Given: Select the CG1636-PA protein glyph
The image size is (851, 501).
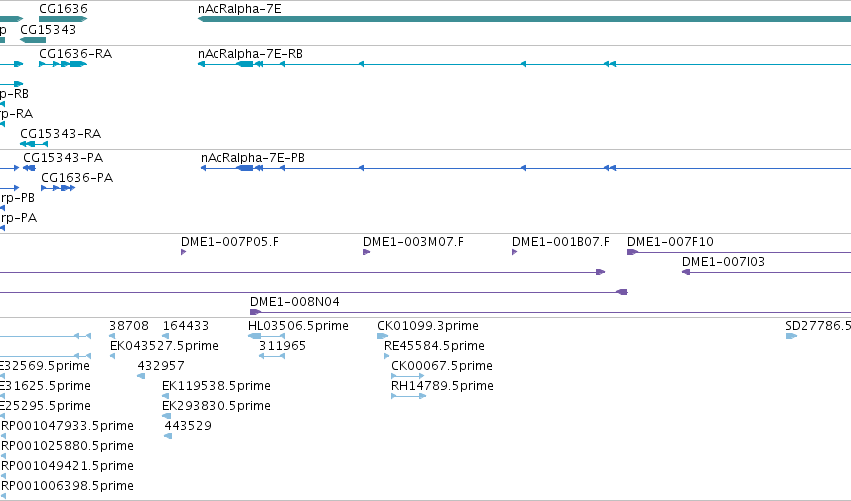Looking at the screenshot, I should pos(58,188).
